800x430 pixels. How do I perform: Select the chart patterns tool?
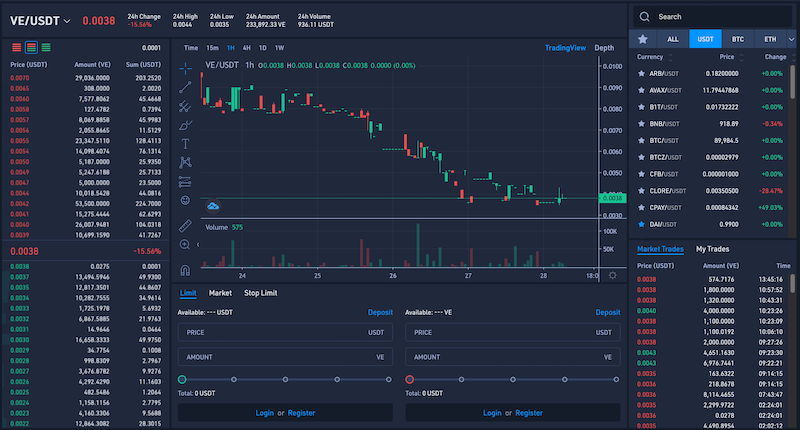coord(185,162)
